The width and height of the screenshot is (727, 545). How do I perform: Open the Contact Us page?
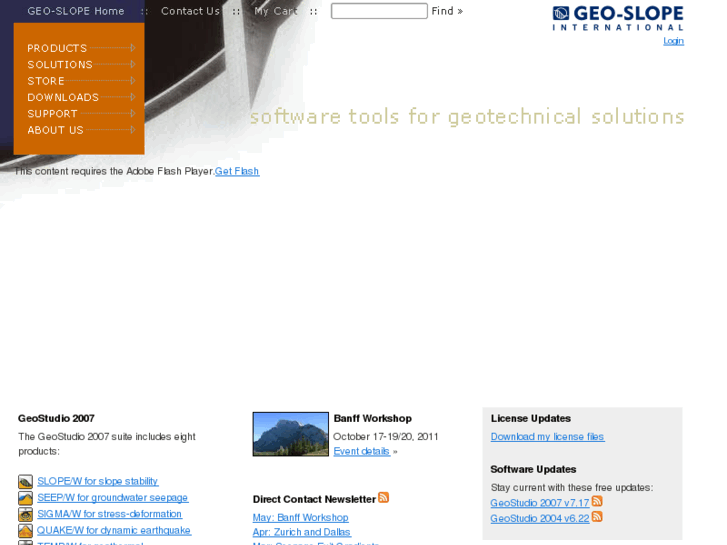point(190,11)
